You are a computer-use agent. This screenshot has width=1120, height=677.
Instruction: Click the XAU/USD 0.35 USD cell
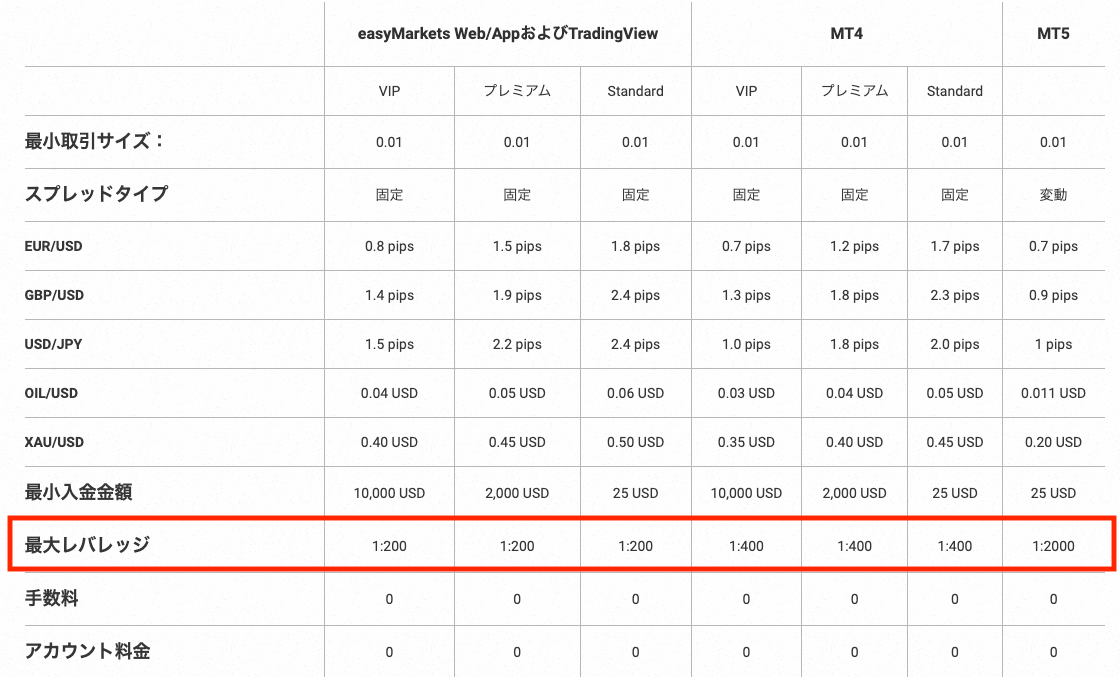pyautogui.click(x=746, y=442)
